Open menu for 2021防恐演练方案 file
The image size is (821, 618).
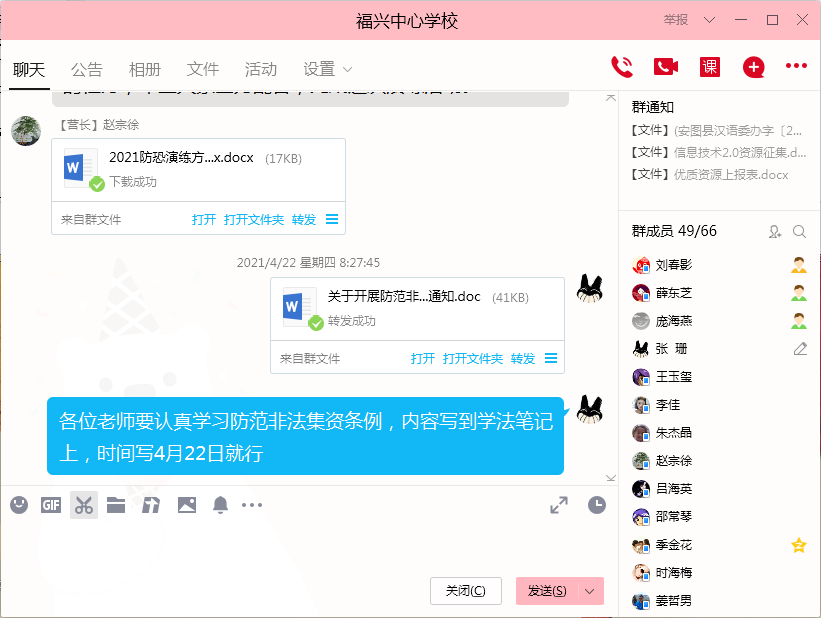(332, 219)
